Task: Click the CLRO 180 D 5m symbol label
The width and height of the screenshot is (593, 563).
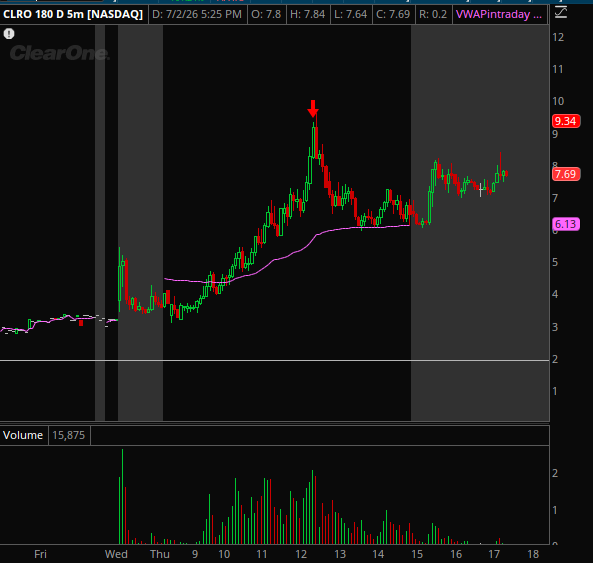Action: [73, 14]
